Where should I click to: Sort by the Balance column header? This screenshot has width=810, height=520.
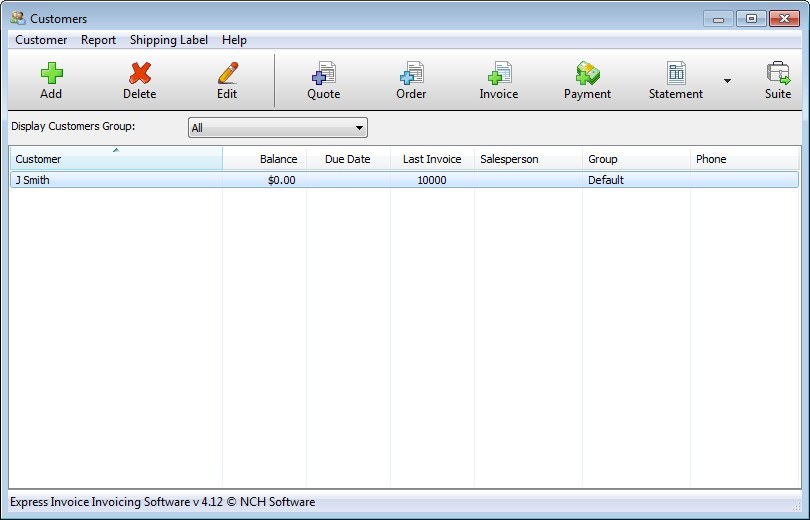point(265,159)
